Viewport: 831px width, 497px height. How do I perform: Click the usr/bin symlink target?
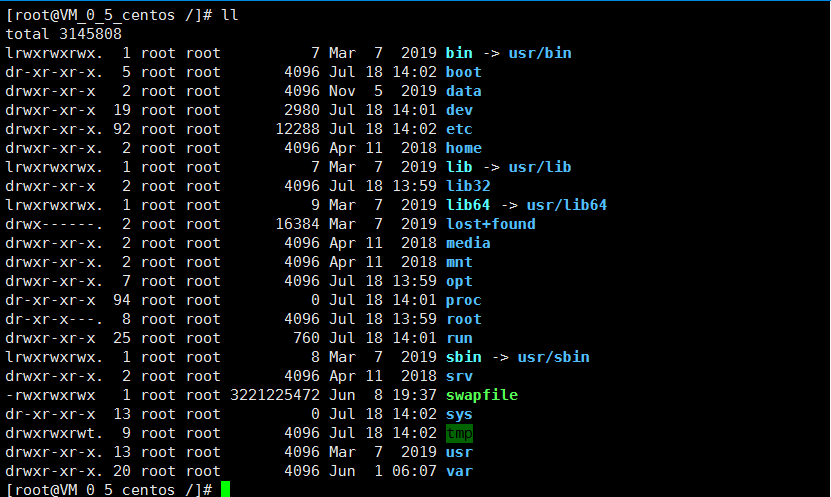pos(540,53)
